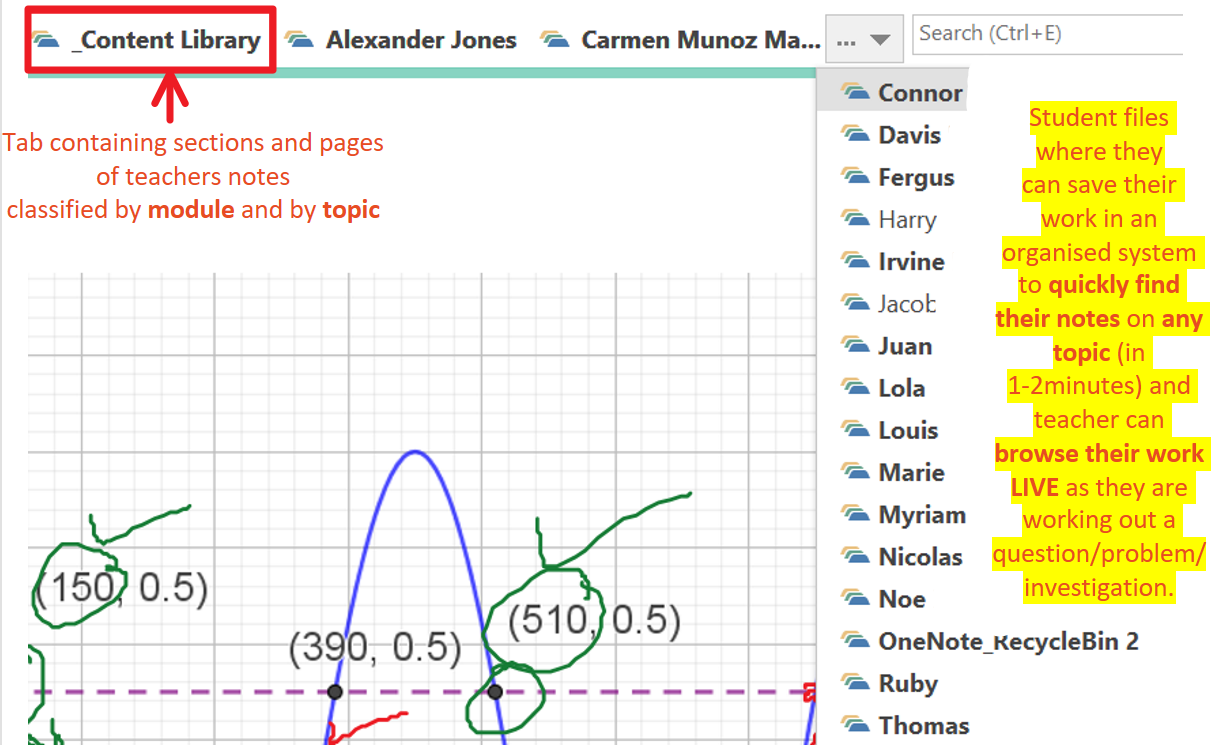Expand the more sections overflow dropdown
The height and width of the screenshot is (745, 1231).
pyautogui.click(x=864, y=41)
